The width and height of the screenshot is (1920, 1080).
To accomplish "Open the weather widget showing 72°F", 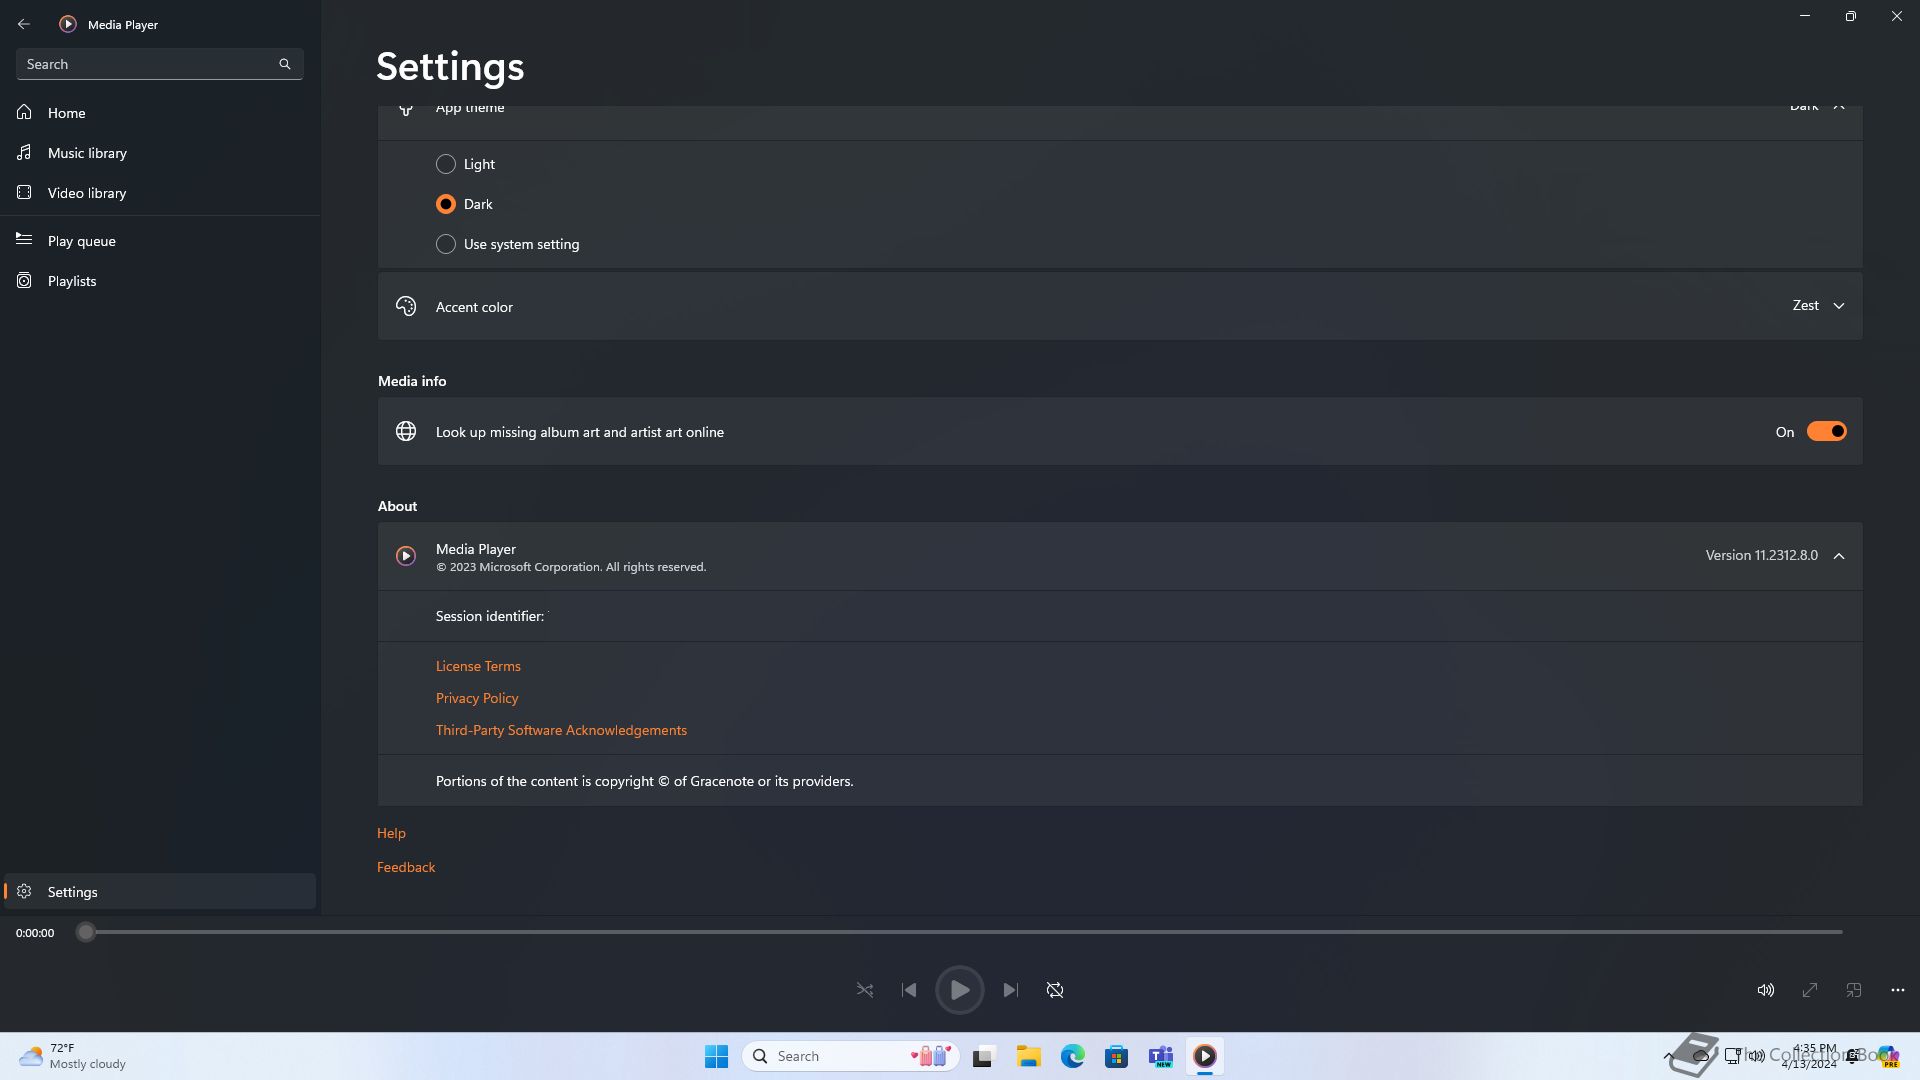I will point(72,1056).
